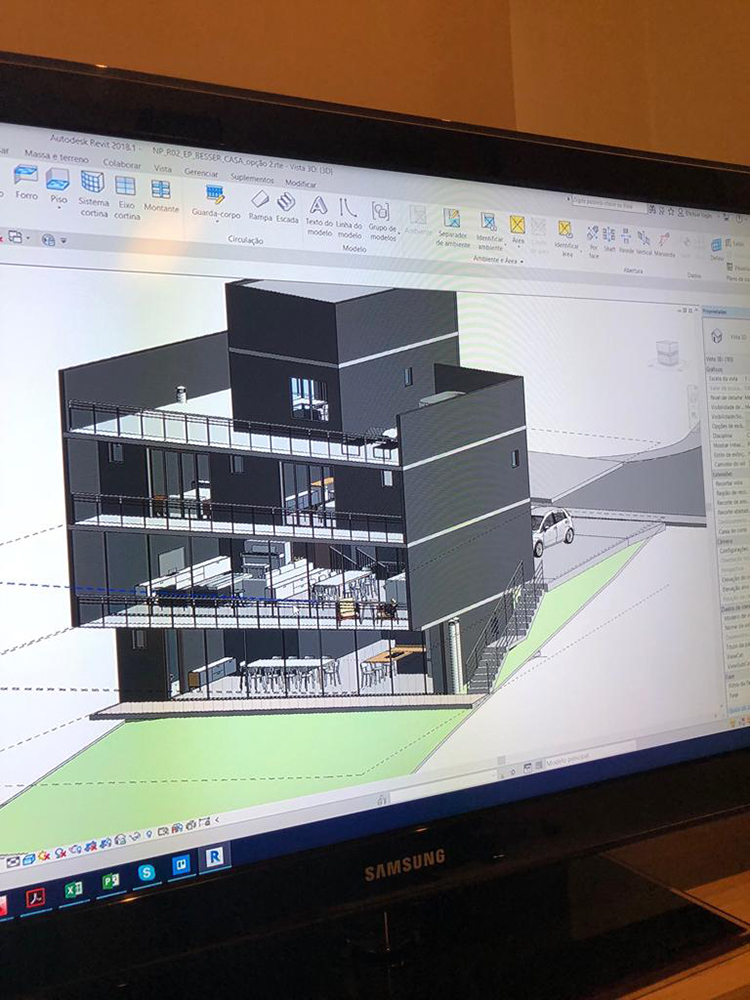Open the Vista ribbon tab
The image size is (750, 1000).
coord(163,168)
